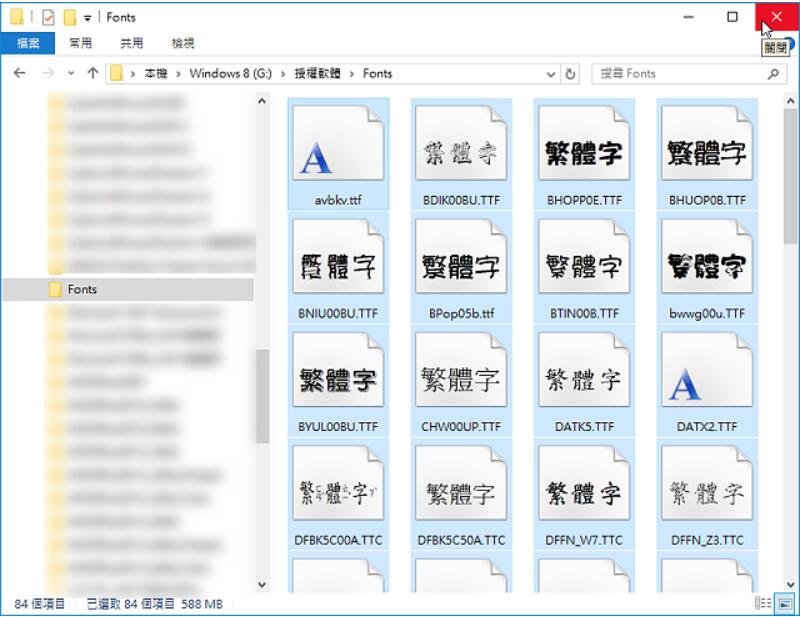Select the BTIN00B.TTF font file icon

point(584,257)
